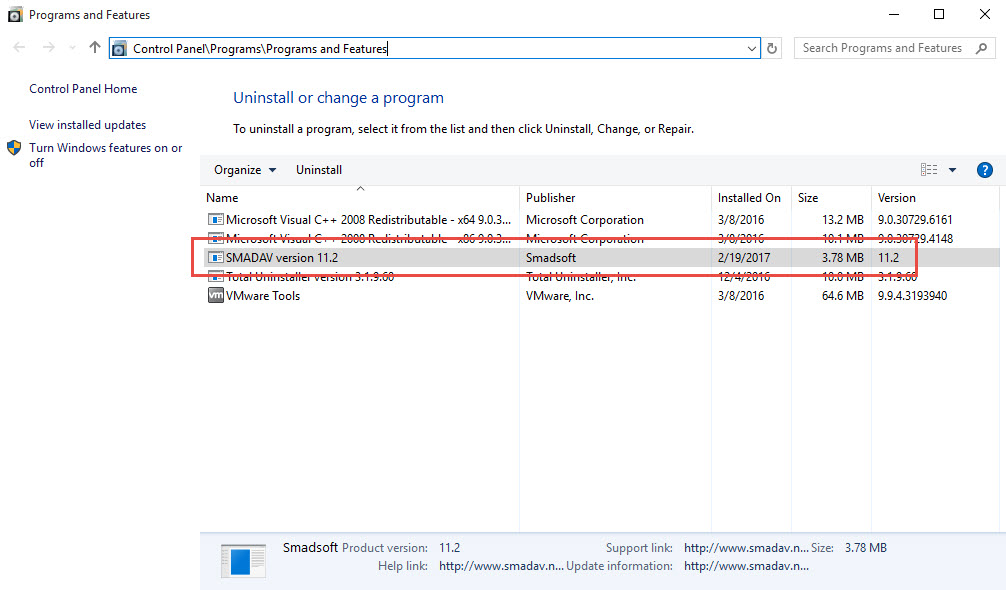Viewport: 1006px width, 590px height.
Task: Click the Visual C++ x64 program icon
Action: pyautogui.click(x=216, y=219)
